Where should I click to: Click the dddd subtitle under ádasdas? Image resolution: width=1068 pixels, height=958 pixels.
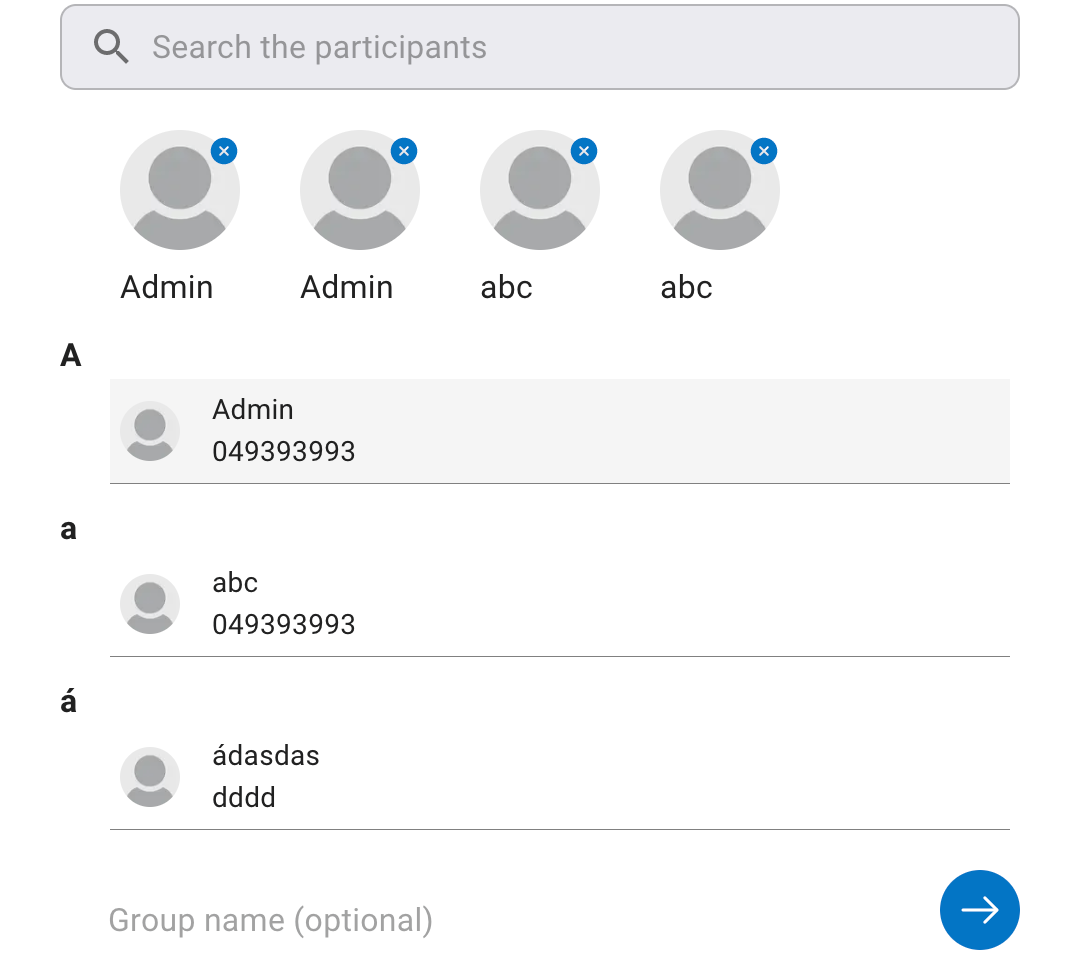tap(244, 798)
